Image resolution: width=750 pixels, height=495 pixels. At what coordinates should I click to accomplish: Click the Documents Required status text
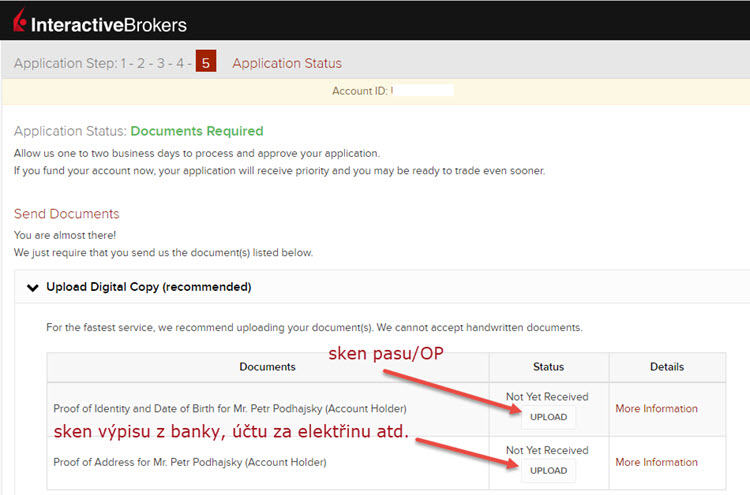click(197, 131)
